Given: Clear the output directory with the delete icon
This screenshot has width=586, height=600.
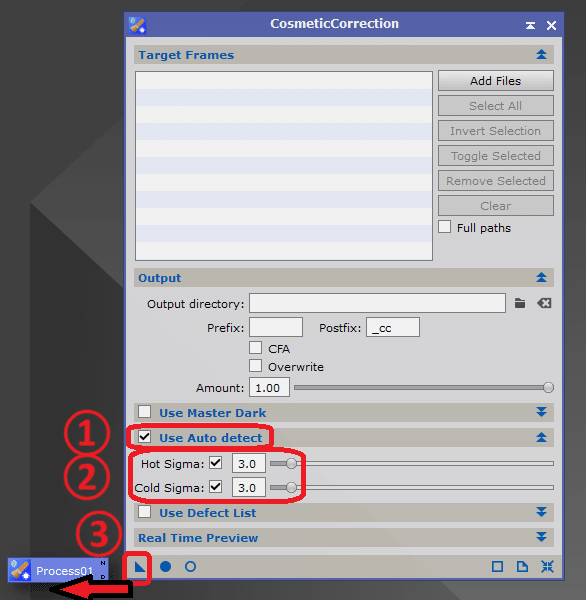Looking at the screenshot, I should point(544,303).
